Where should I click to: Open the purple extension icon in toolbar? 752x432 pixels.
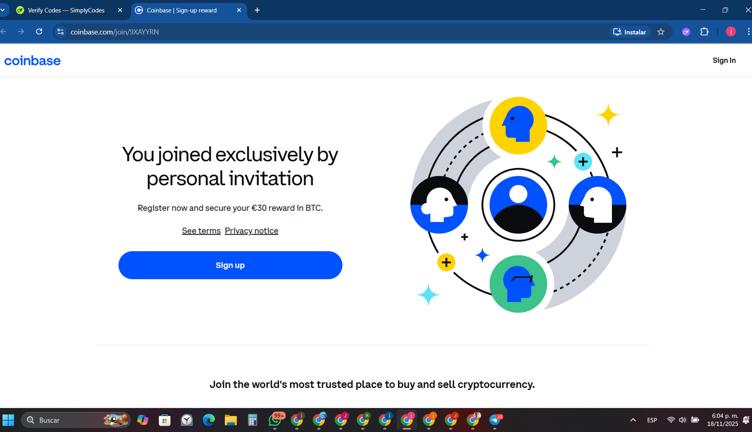(x=686, y=32)
